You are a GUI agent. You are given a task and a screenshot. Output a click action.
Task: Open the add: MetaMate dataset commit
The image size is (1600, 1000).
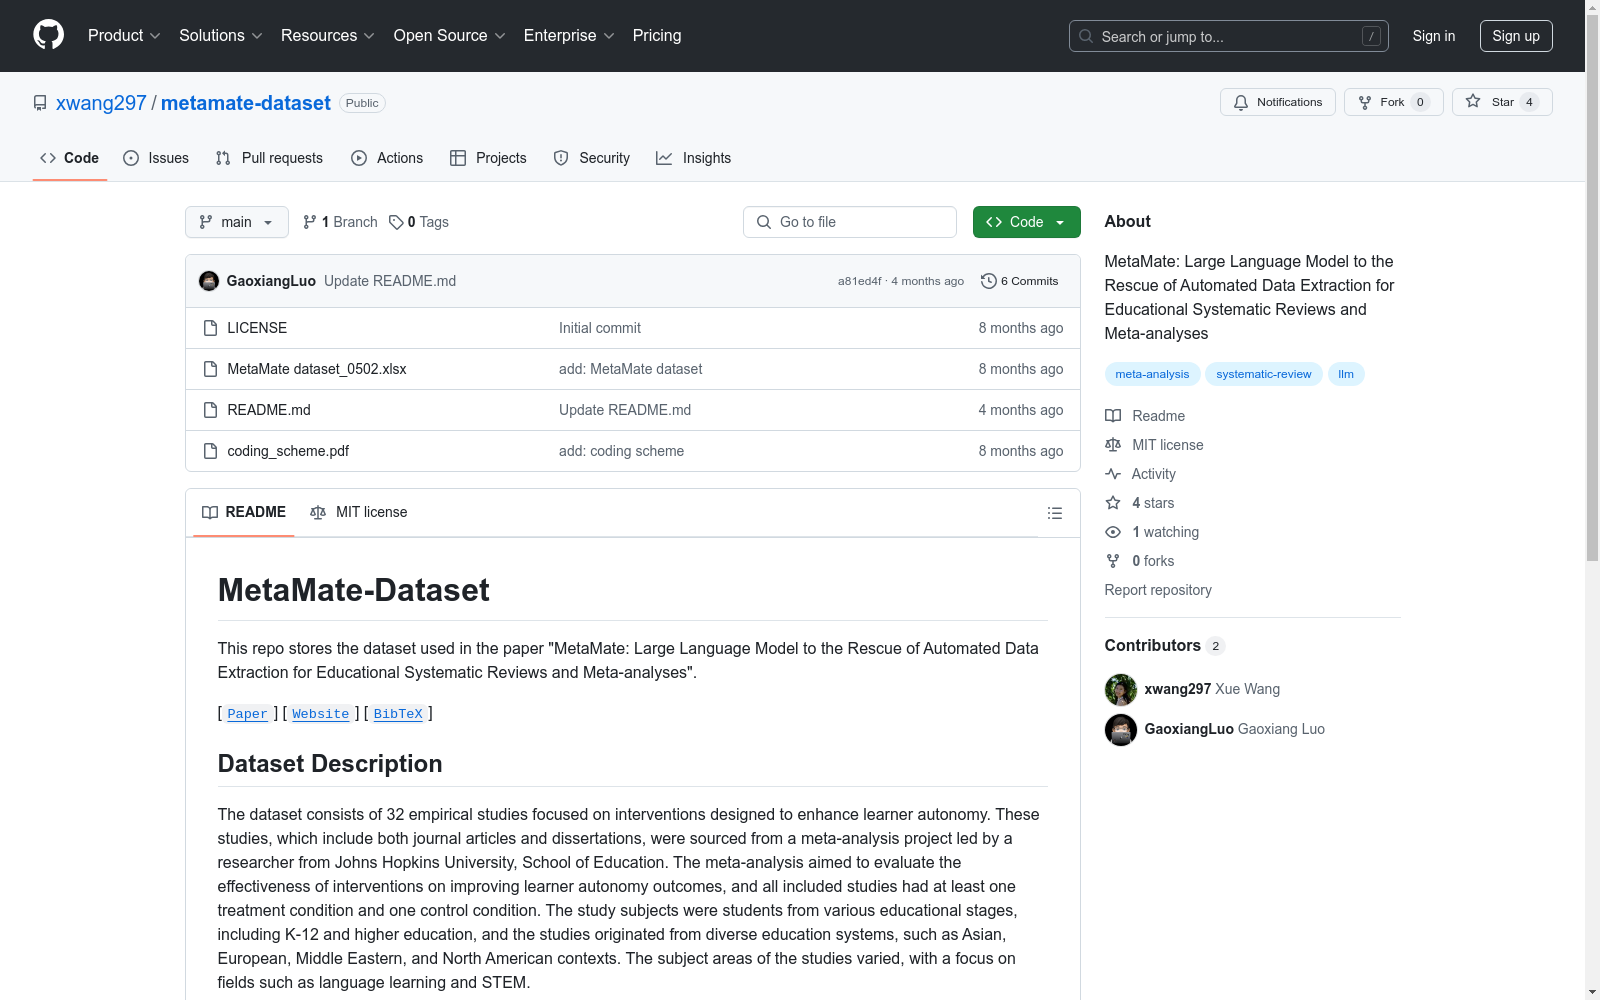click(630, 369)
